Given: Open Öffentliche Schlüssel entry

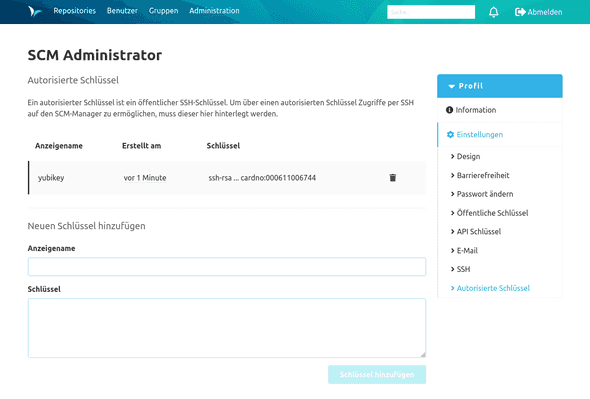Looking at the screenshot, I should (x=492, y=213).
